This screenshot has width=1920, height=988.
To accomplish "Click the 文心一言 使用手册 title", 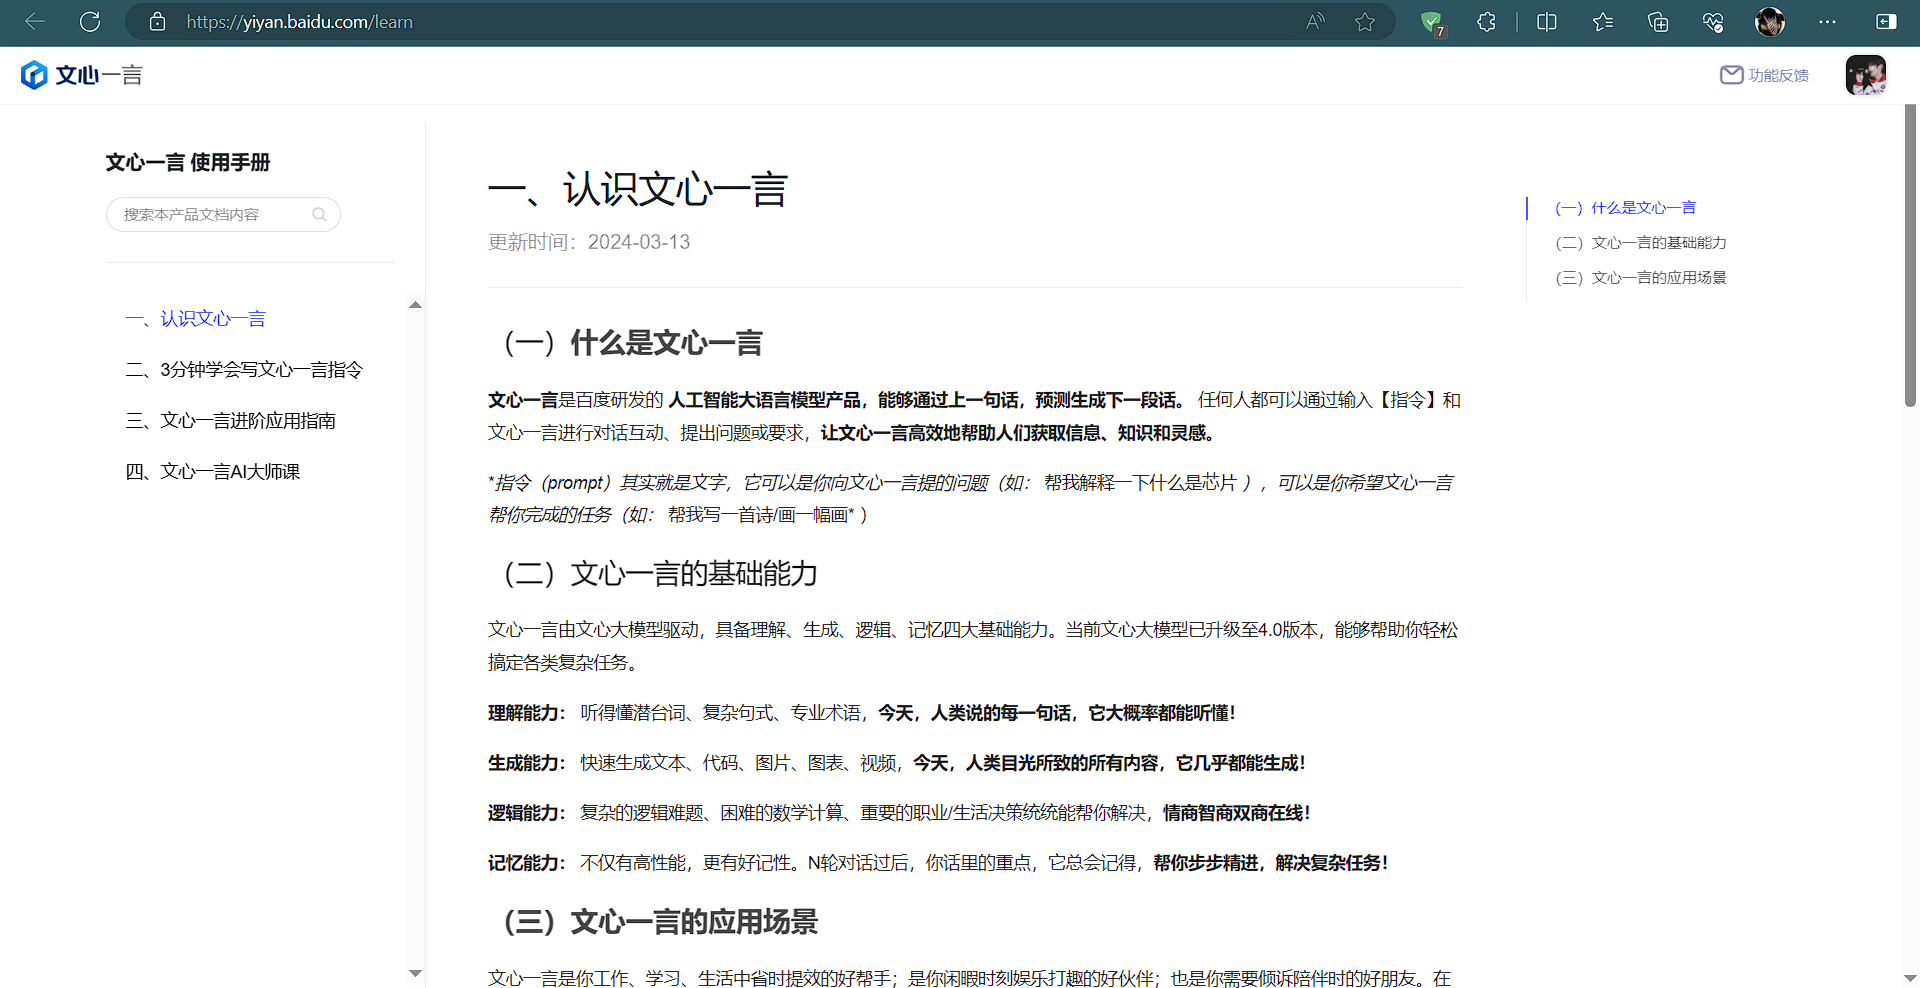I will pyautogui.click(x=188, y=162).
